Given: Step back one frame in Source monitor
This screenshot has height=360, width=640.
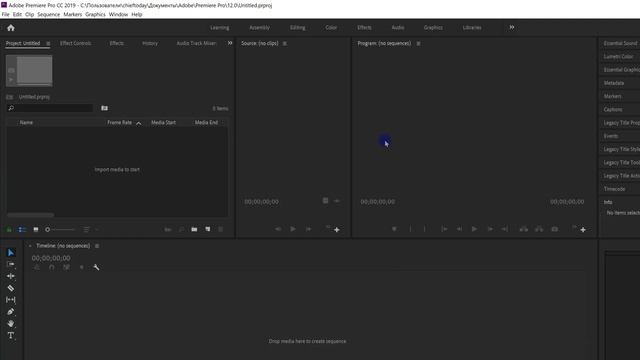Looking at the screenshot, I should 278,229.
